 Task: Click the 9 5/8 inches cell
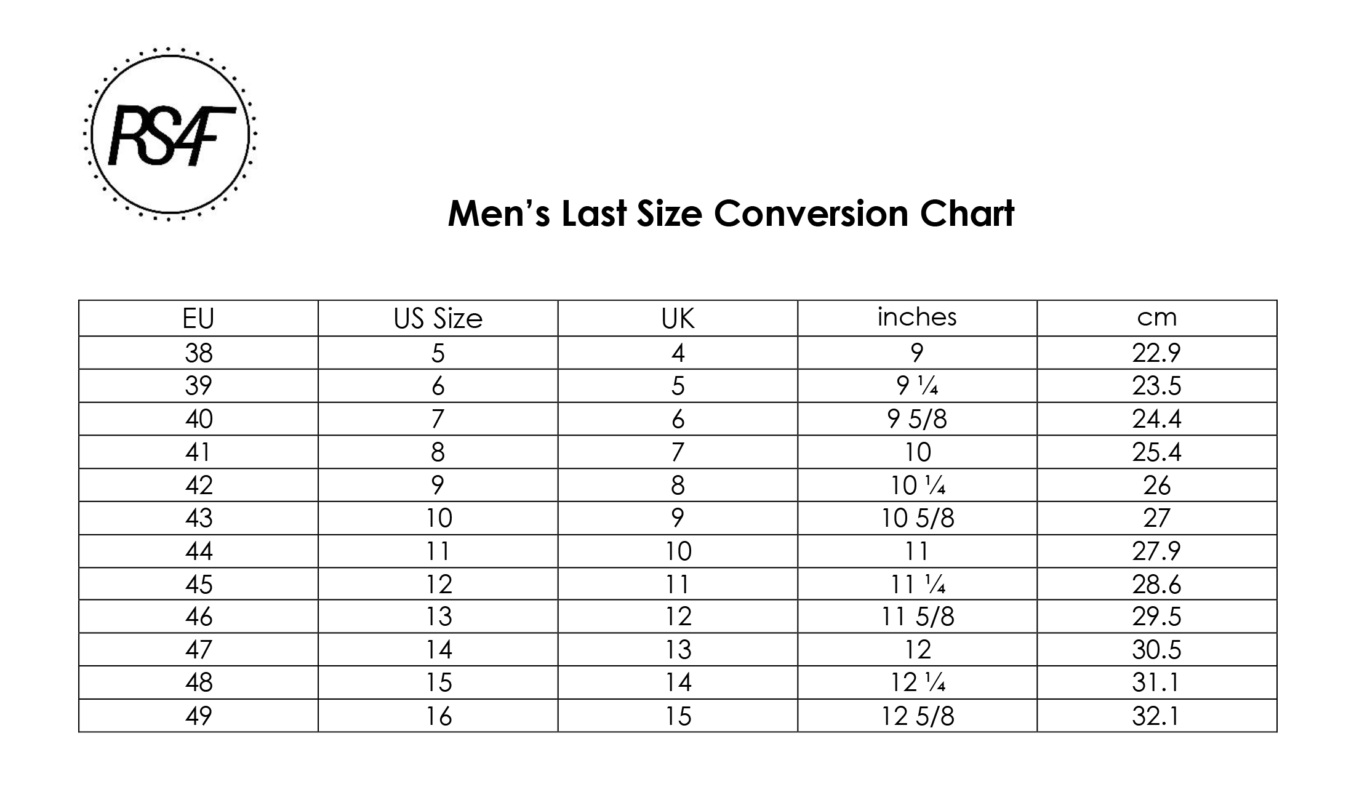tap(917, 419)
